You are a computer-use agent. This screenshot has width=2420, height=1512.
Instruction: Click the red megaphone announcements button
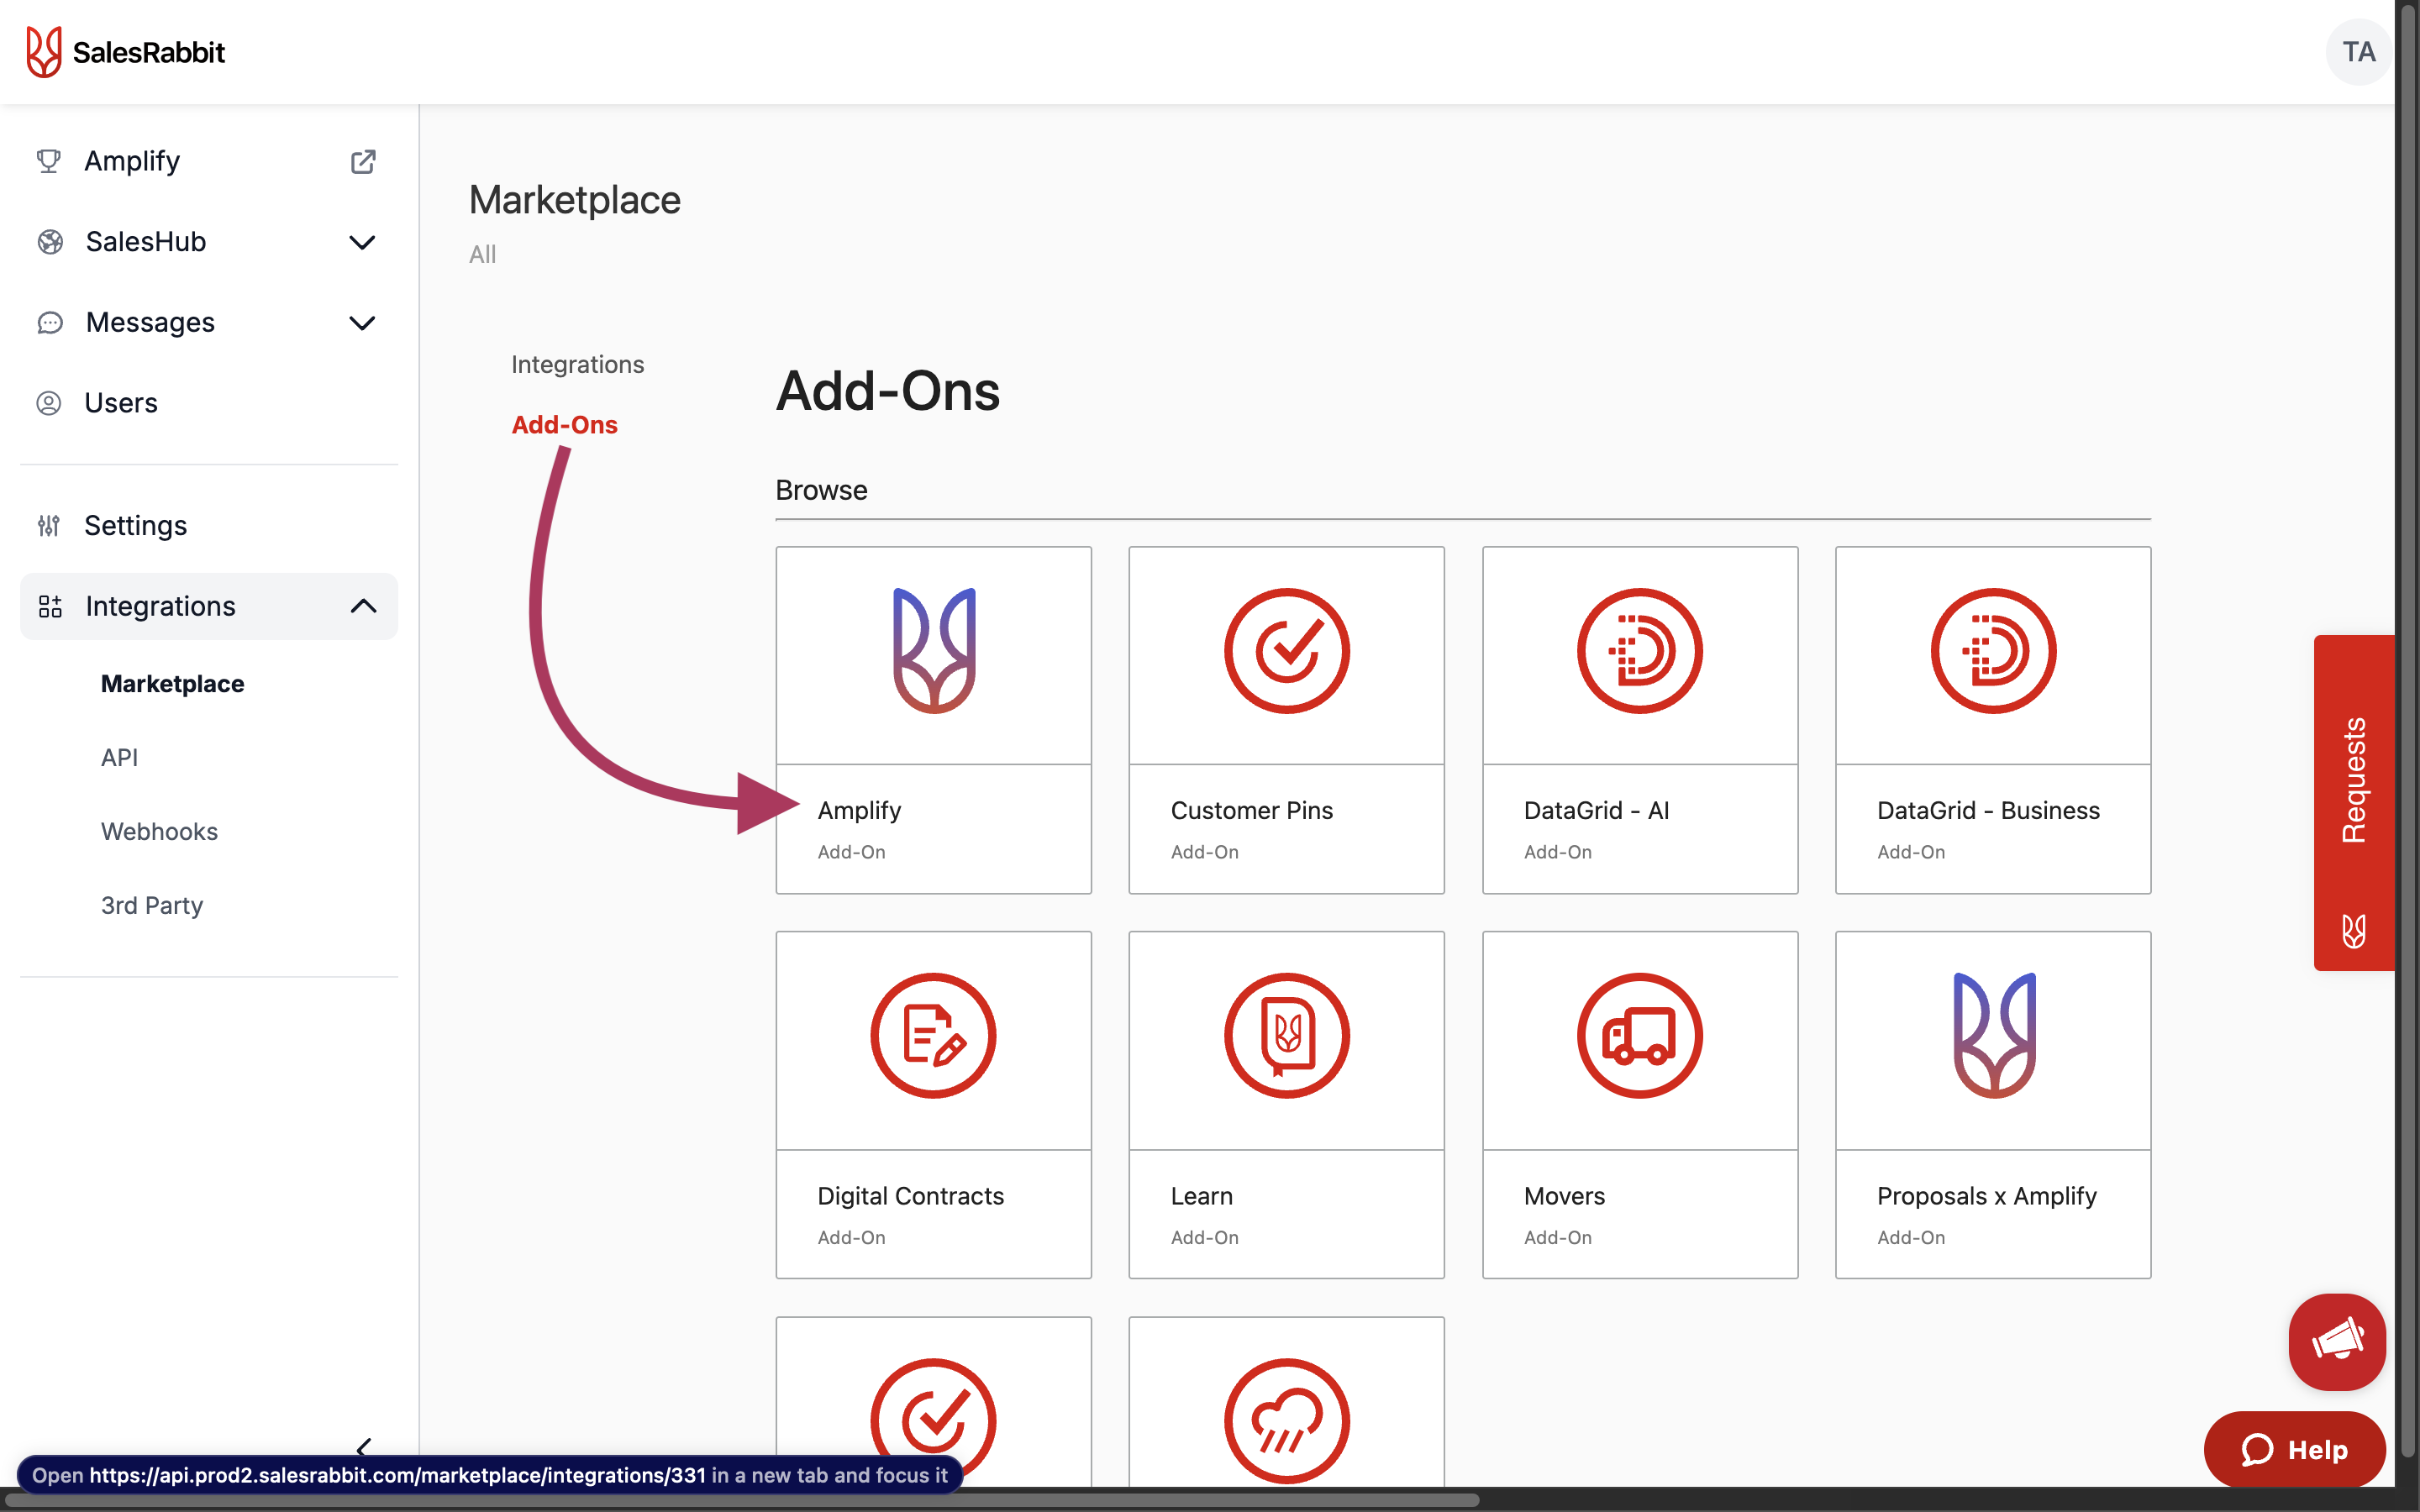pyautogui.click(x=2337, y=1341)
